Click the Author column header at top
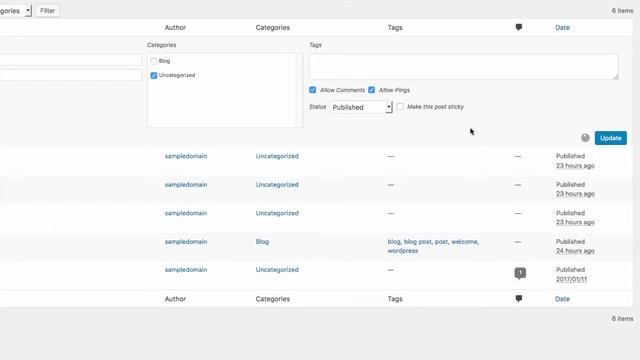This screenshot has width=640, height=360. (175, 27)
